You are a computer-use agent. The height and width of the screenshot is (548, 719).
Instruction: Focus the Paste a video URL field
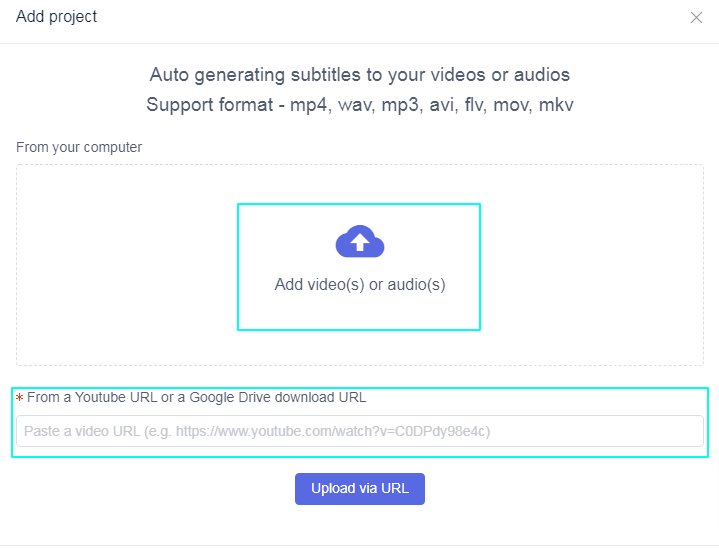tap(360, 431)
